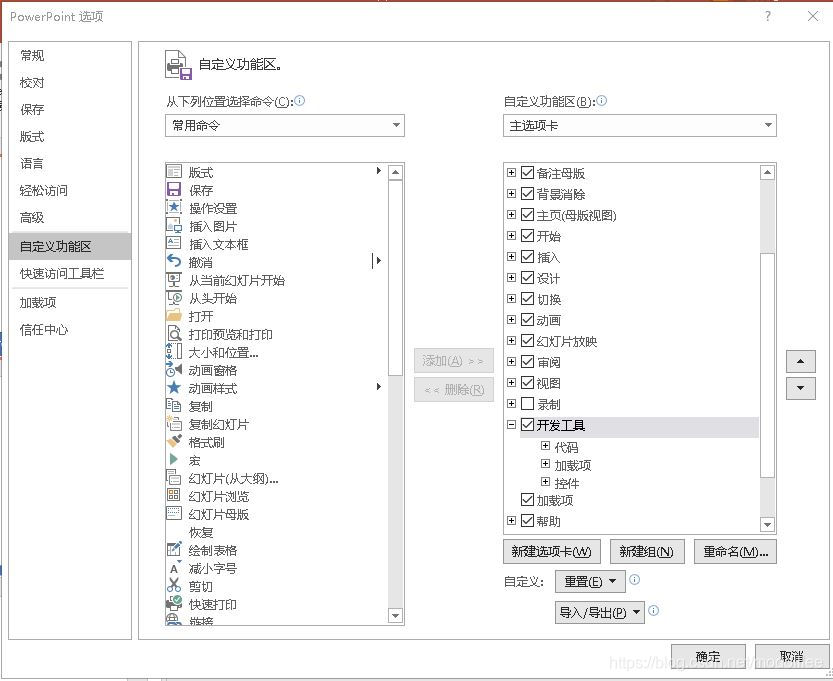The height and width of the screenshot is (681, 833).
Task: Click the 取消 button
Action: 792,658
